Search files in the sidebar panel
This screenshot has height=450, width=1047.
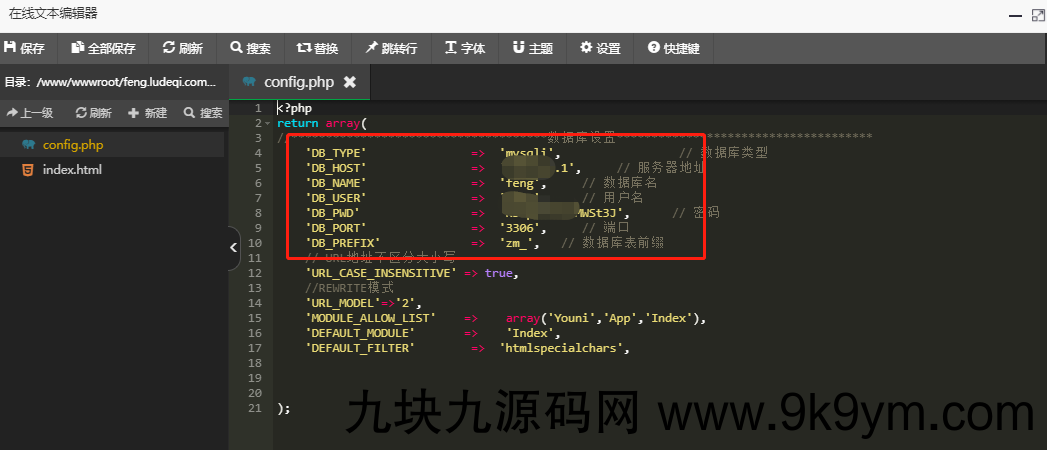click(x=203, y=113)
